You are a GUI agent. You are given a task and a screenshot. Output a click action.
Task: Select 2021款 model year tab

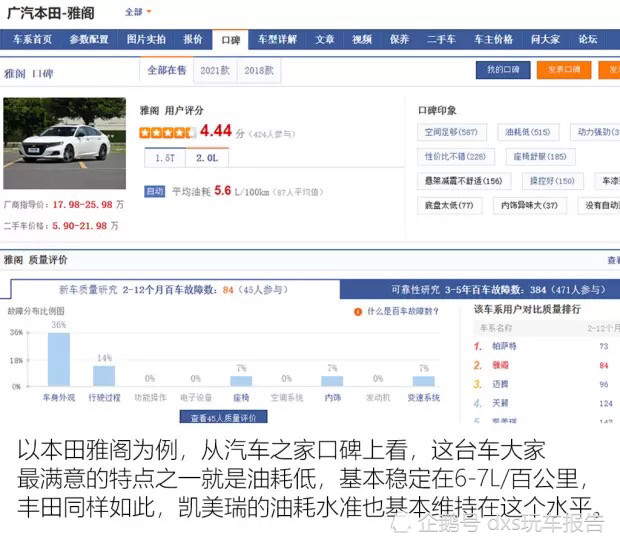tap(215, 71)
